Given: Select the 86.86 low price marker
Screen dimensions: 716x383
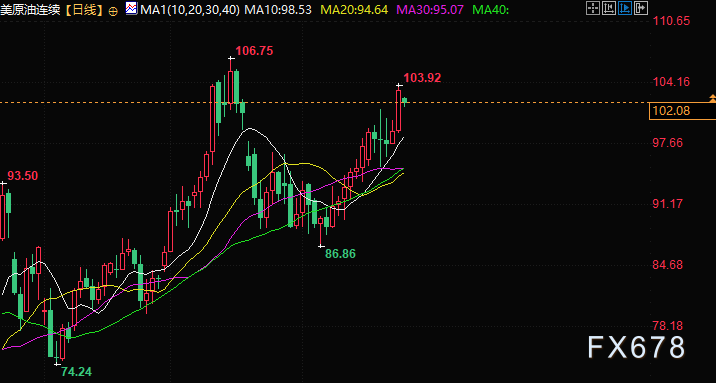Looking at the screenshot, I should pyautogui.click(x=340, y=254).
